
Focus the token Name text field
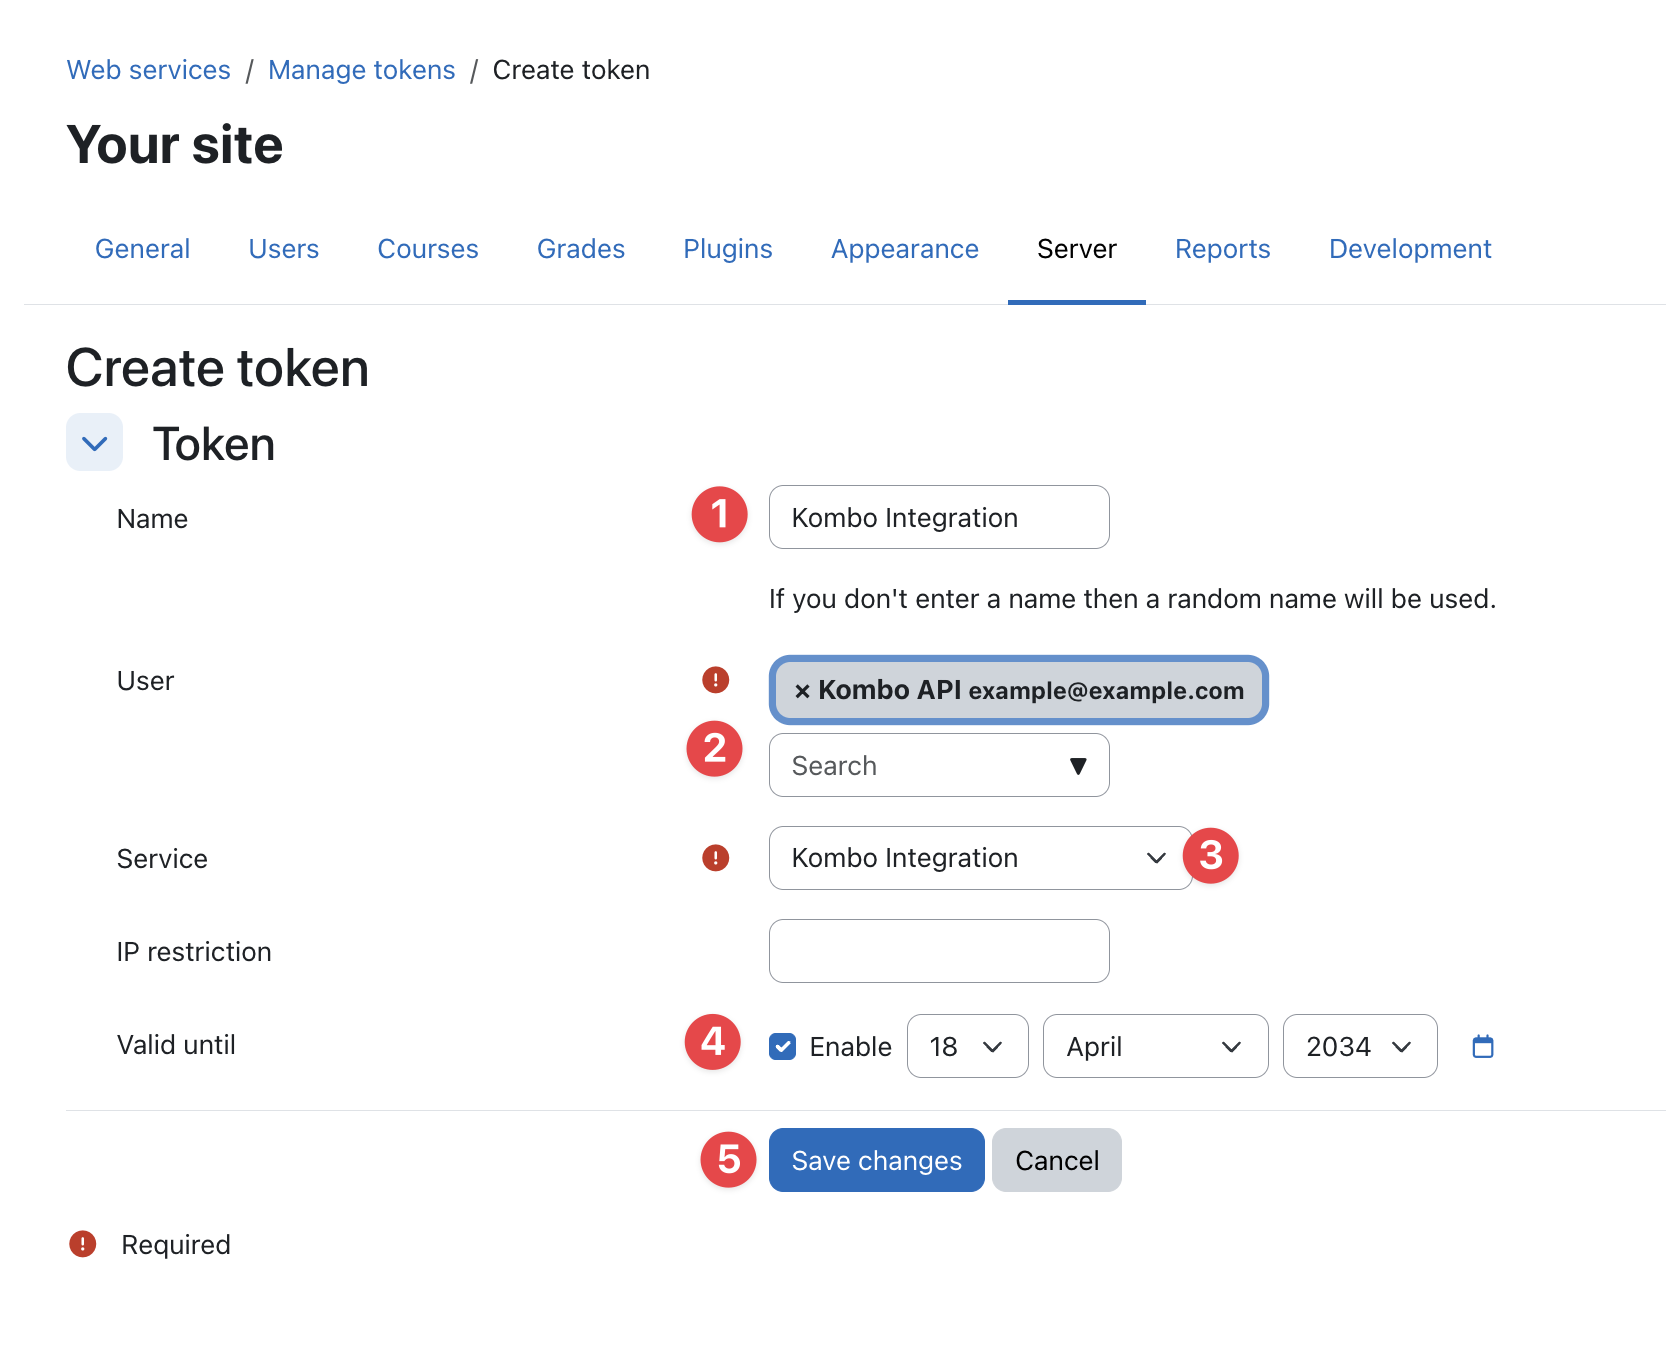click(x=938, y=518)
